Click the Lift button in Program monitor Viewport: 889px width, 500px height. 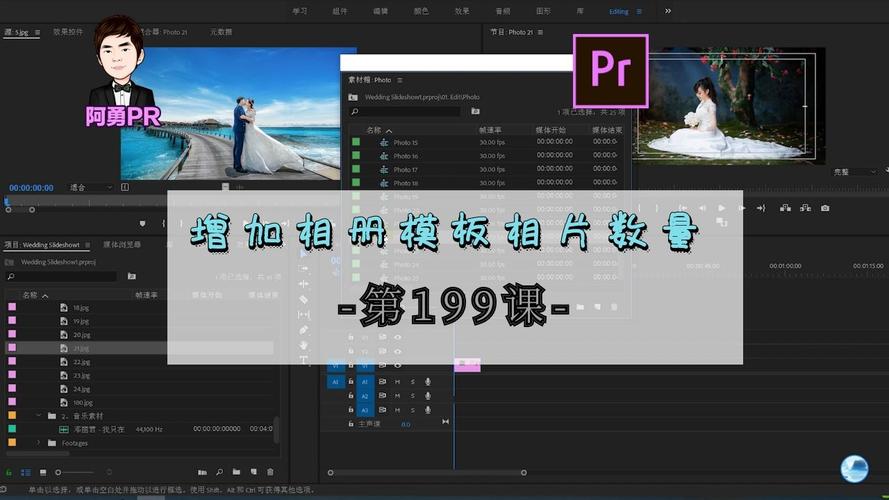pyautogui.click(x=785, y=208)
